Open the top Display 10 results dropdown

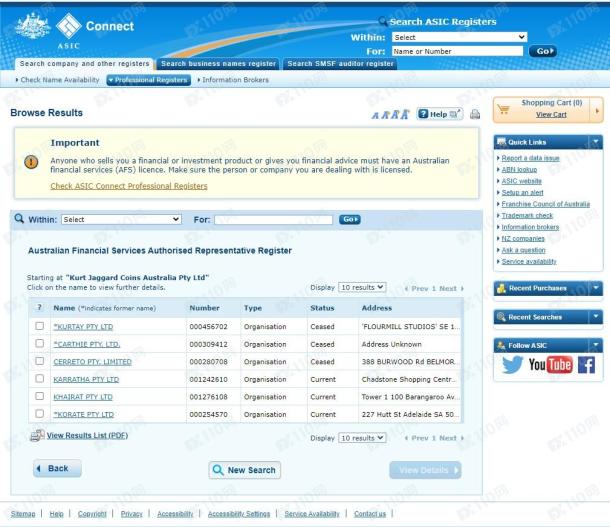(362, 287)
